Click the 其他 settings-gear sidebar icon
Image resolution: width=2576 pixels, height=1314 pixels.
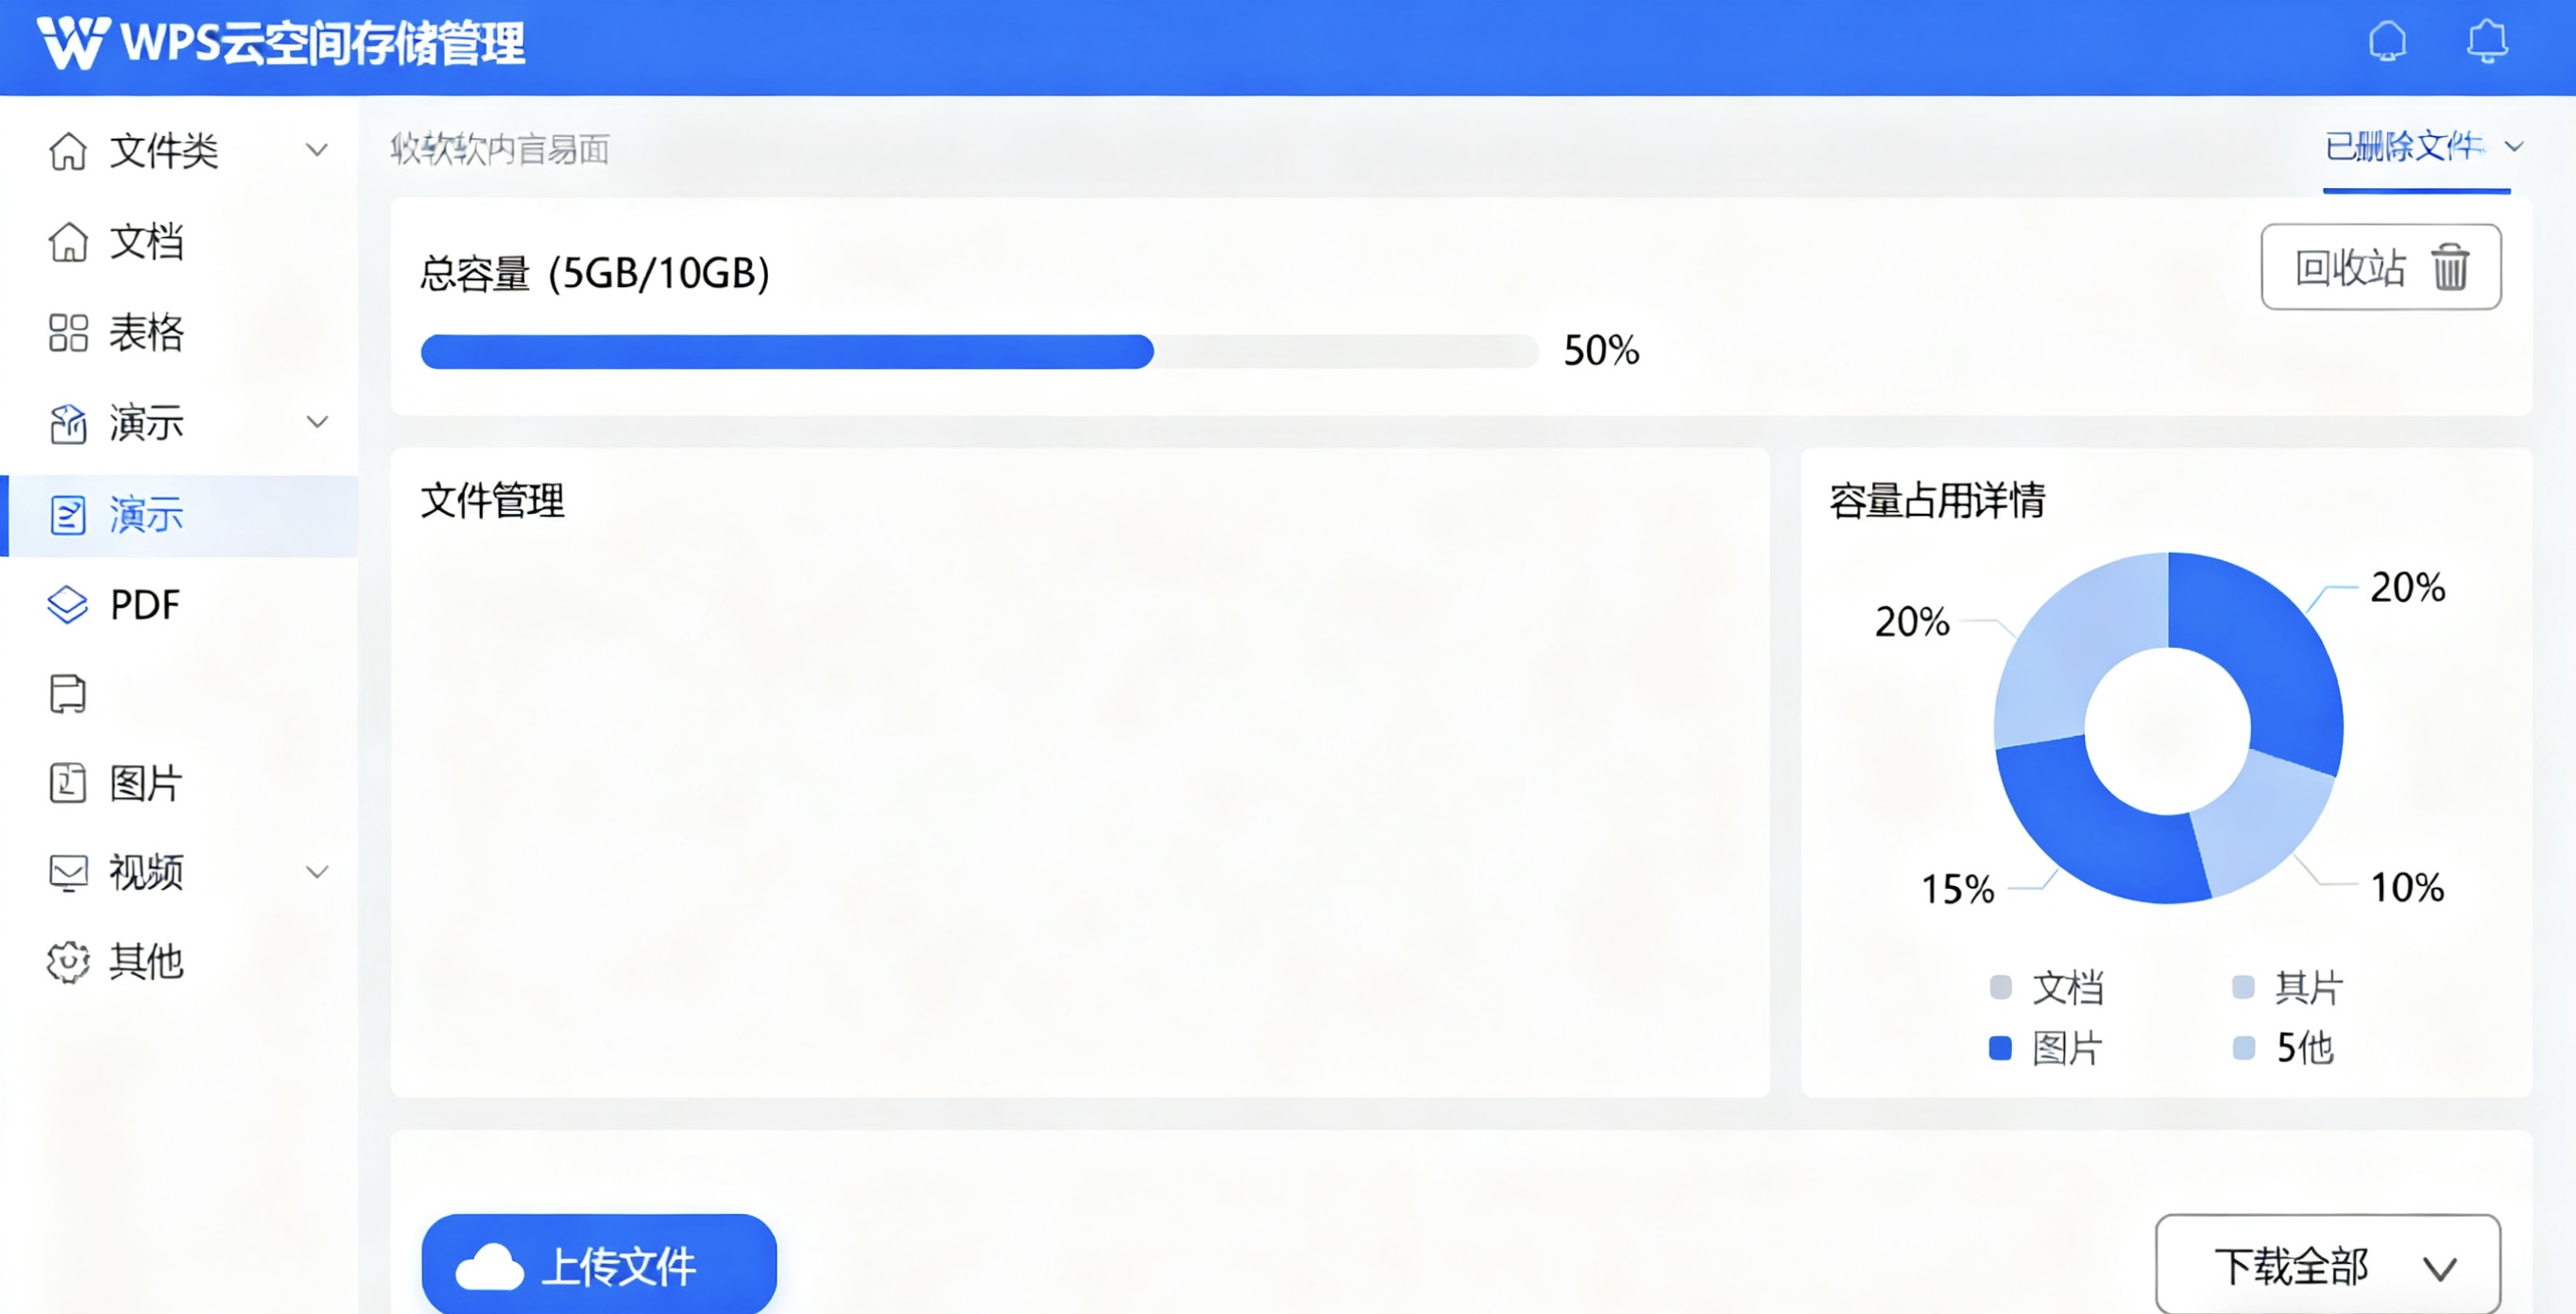[x=67, y=962]
